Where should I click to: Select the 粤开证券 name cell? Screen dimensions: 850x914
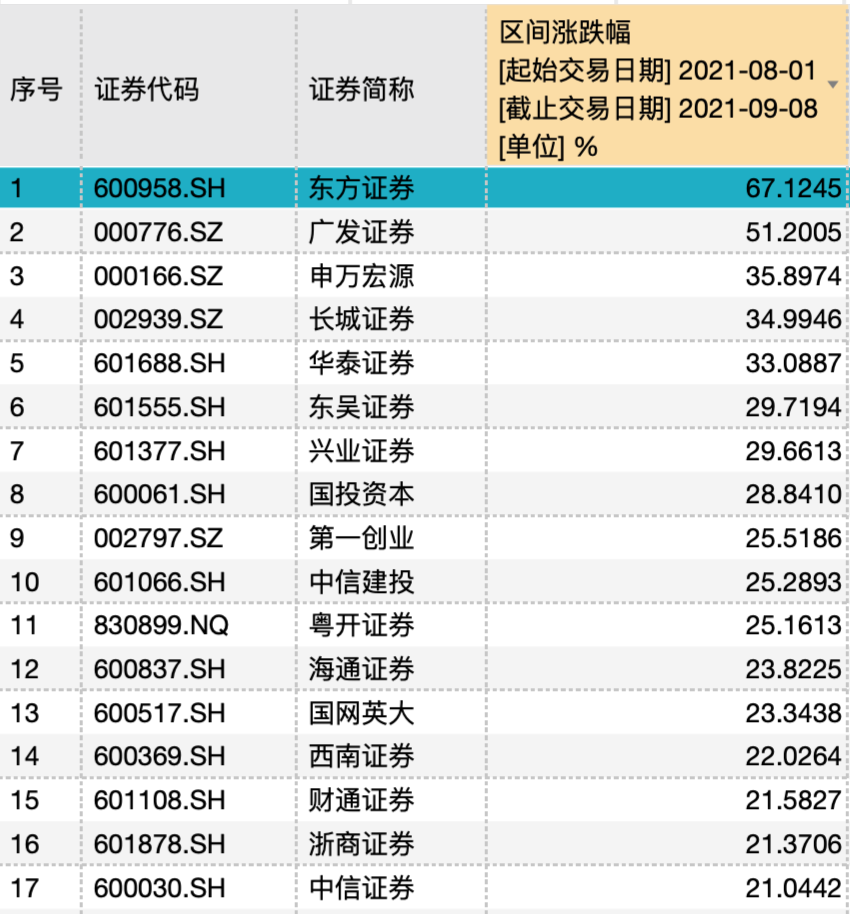[x=361, y=625]
